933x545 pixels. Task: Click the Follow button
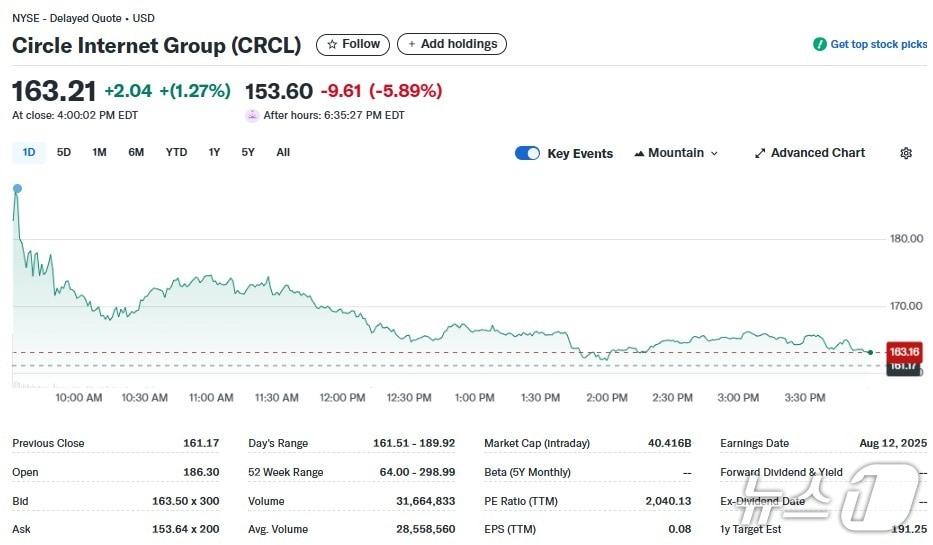pos(353,44)
